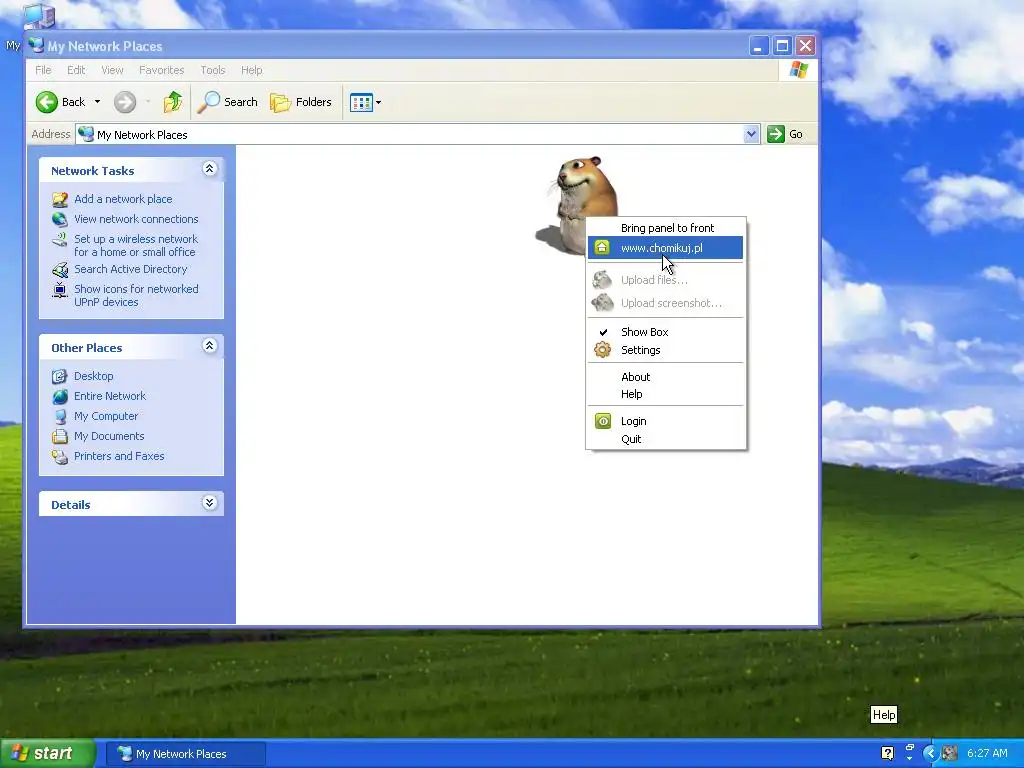1024x768 pixels.
Task: Click the UPnP devices icon
Action: click(60, 289)
